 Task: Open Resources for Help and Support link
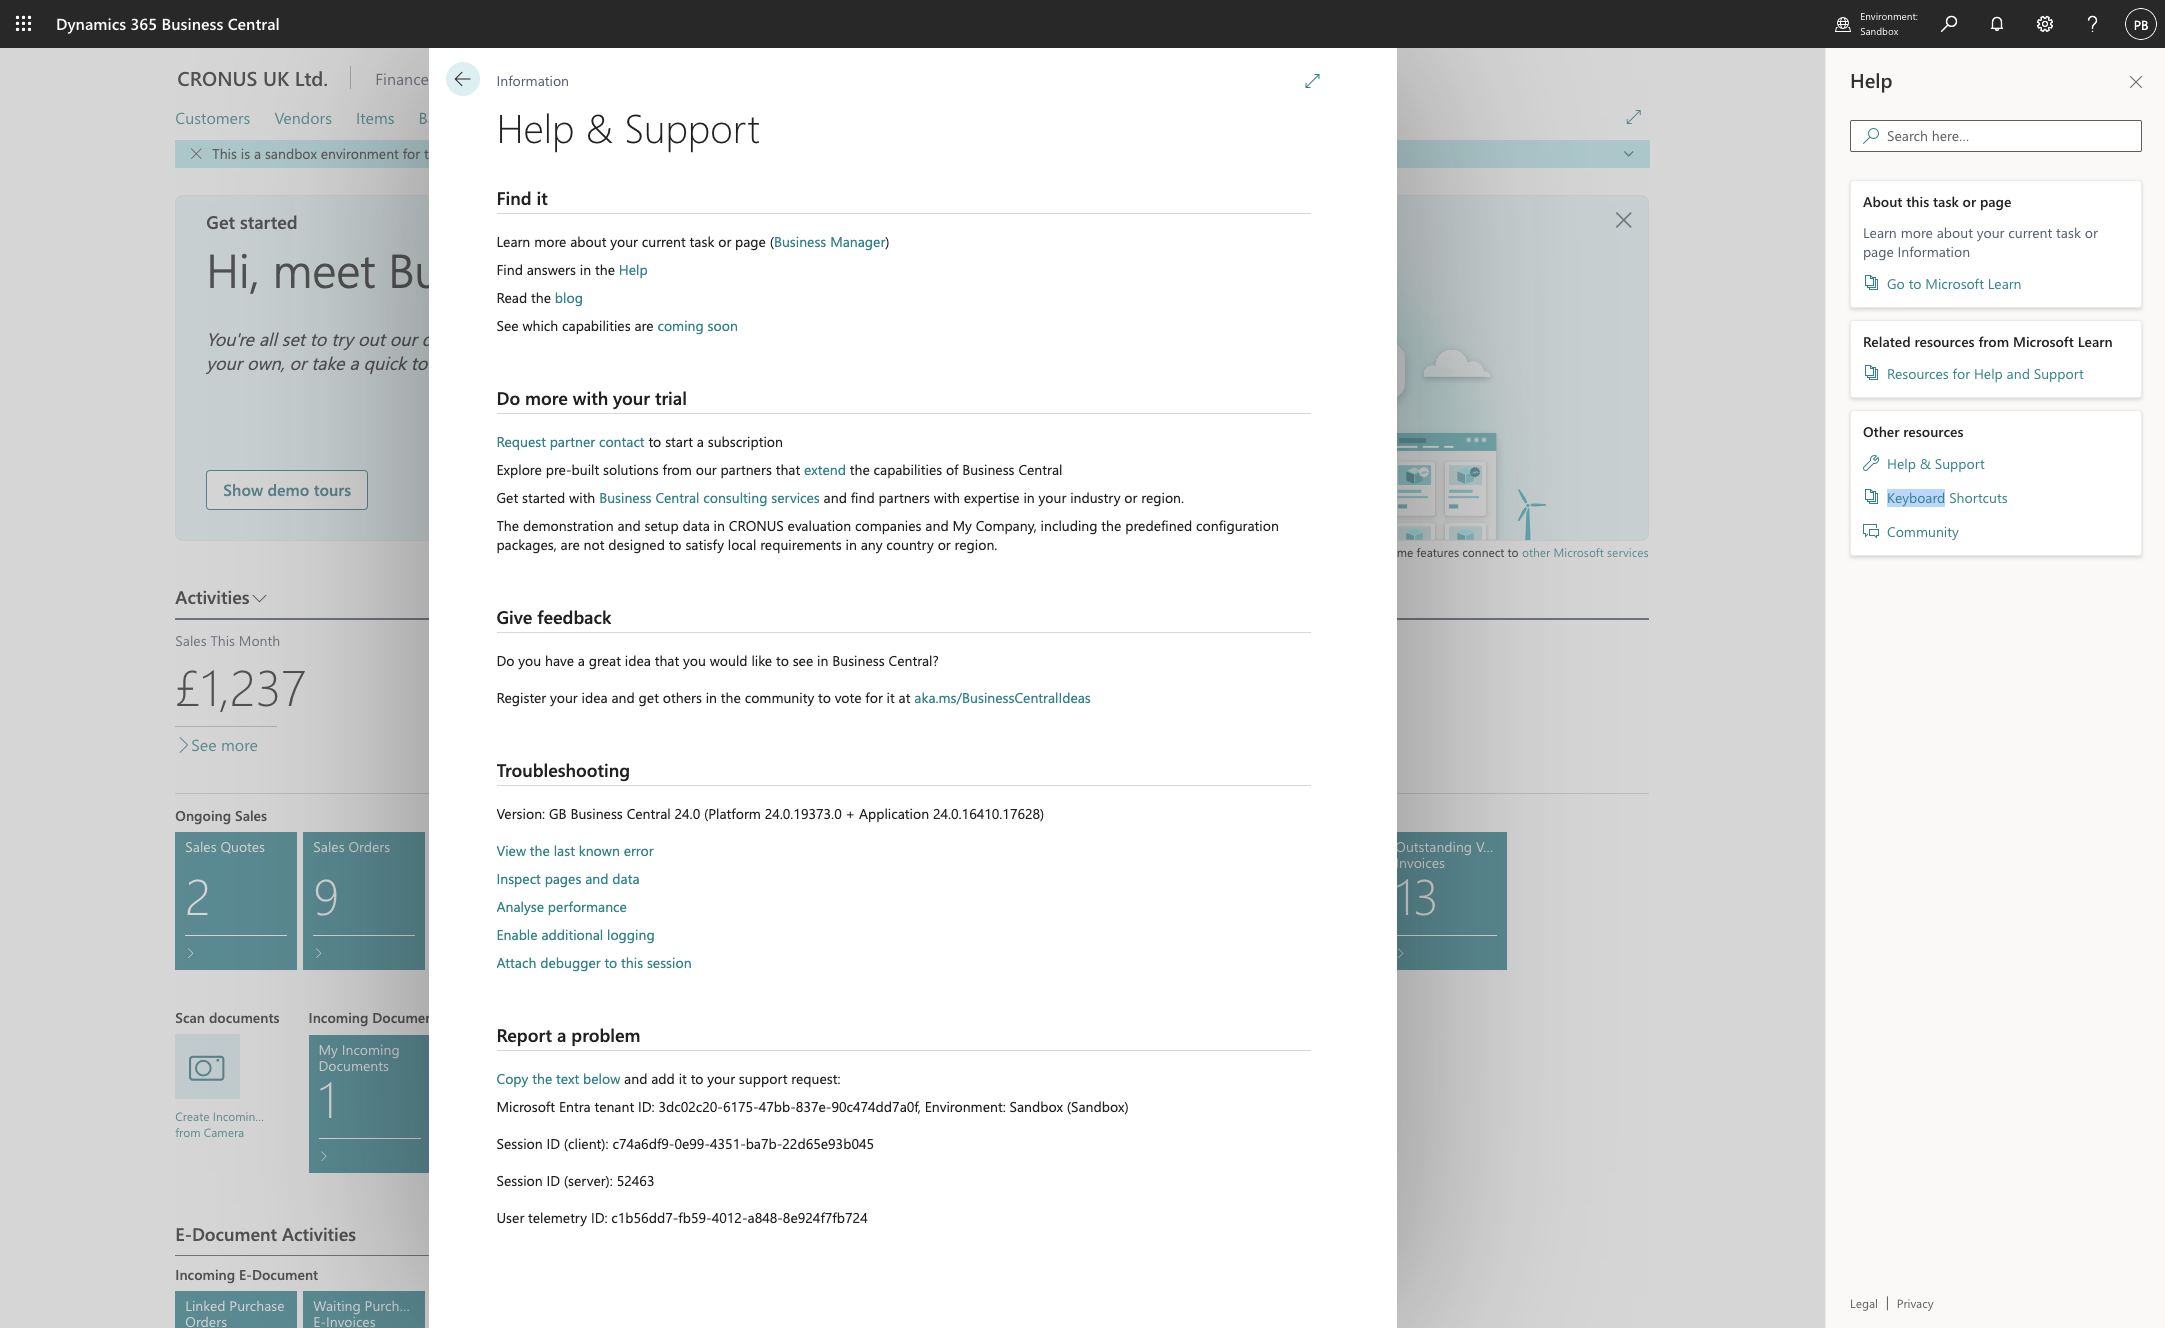pos(1985,374)
